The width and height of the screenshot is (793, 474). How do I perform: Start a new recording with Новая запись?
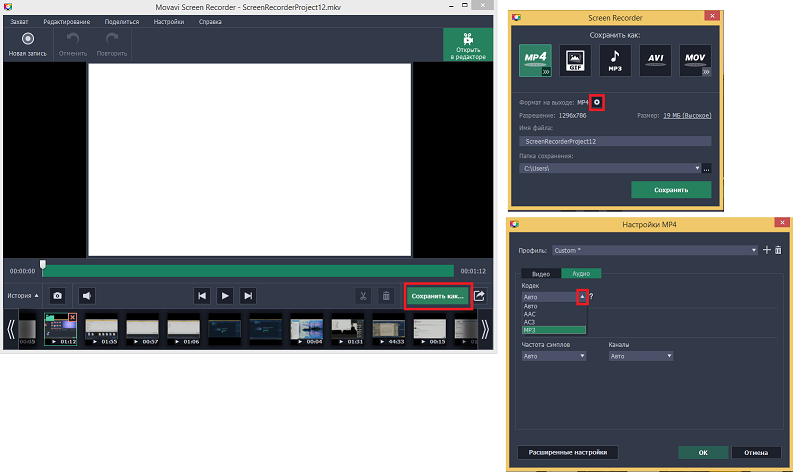[x=28, y=45]
